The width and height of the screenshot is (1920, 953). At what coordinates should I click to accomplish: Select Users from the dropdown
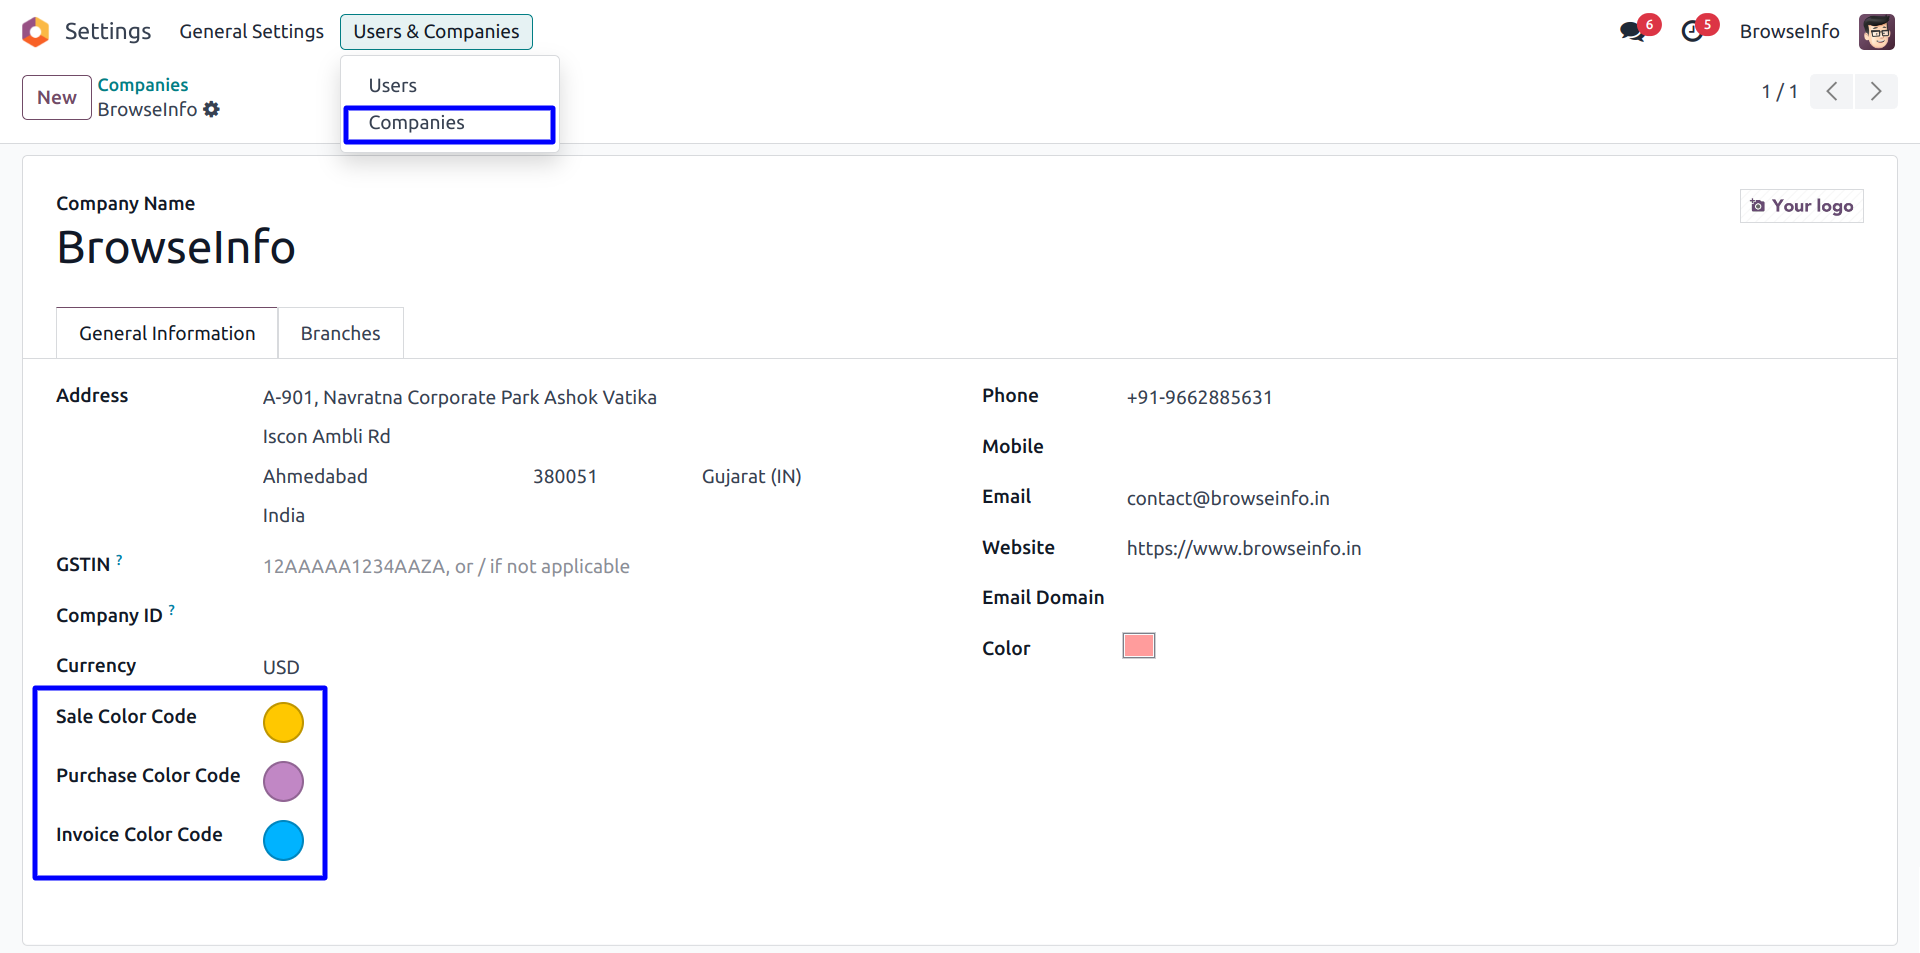point(449,86)
